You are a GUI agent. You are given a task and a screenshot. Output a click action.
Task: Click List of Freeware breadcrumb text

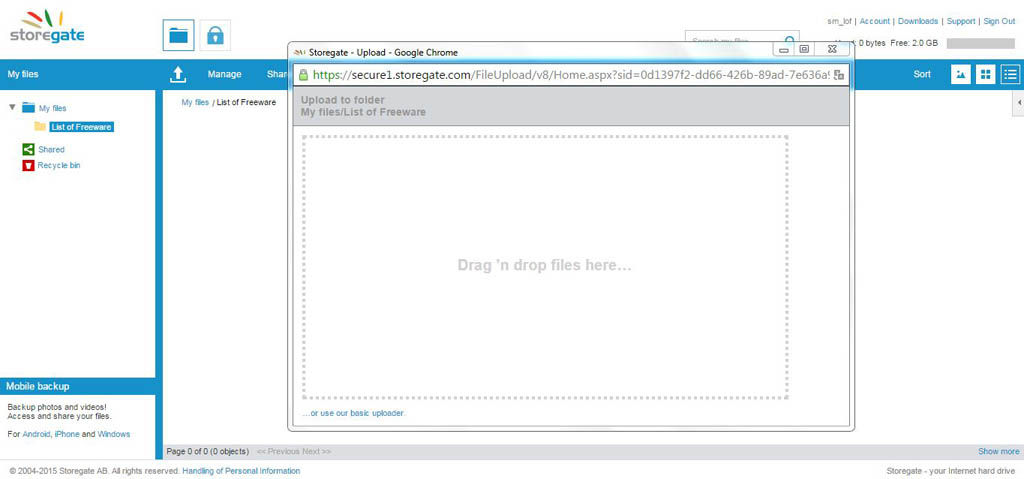click(x=246, y=103)
